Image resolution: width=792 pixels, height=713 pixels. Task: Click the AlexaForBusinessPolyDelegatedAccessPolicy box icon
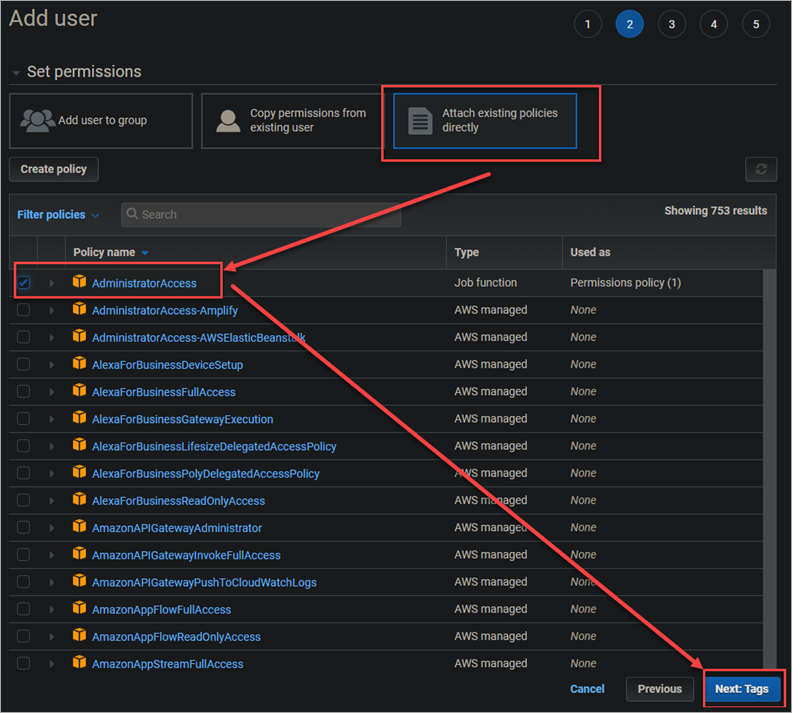point(79,472)
